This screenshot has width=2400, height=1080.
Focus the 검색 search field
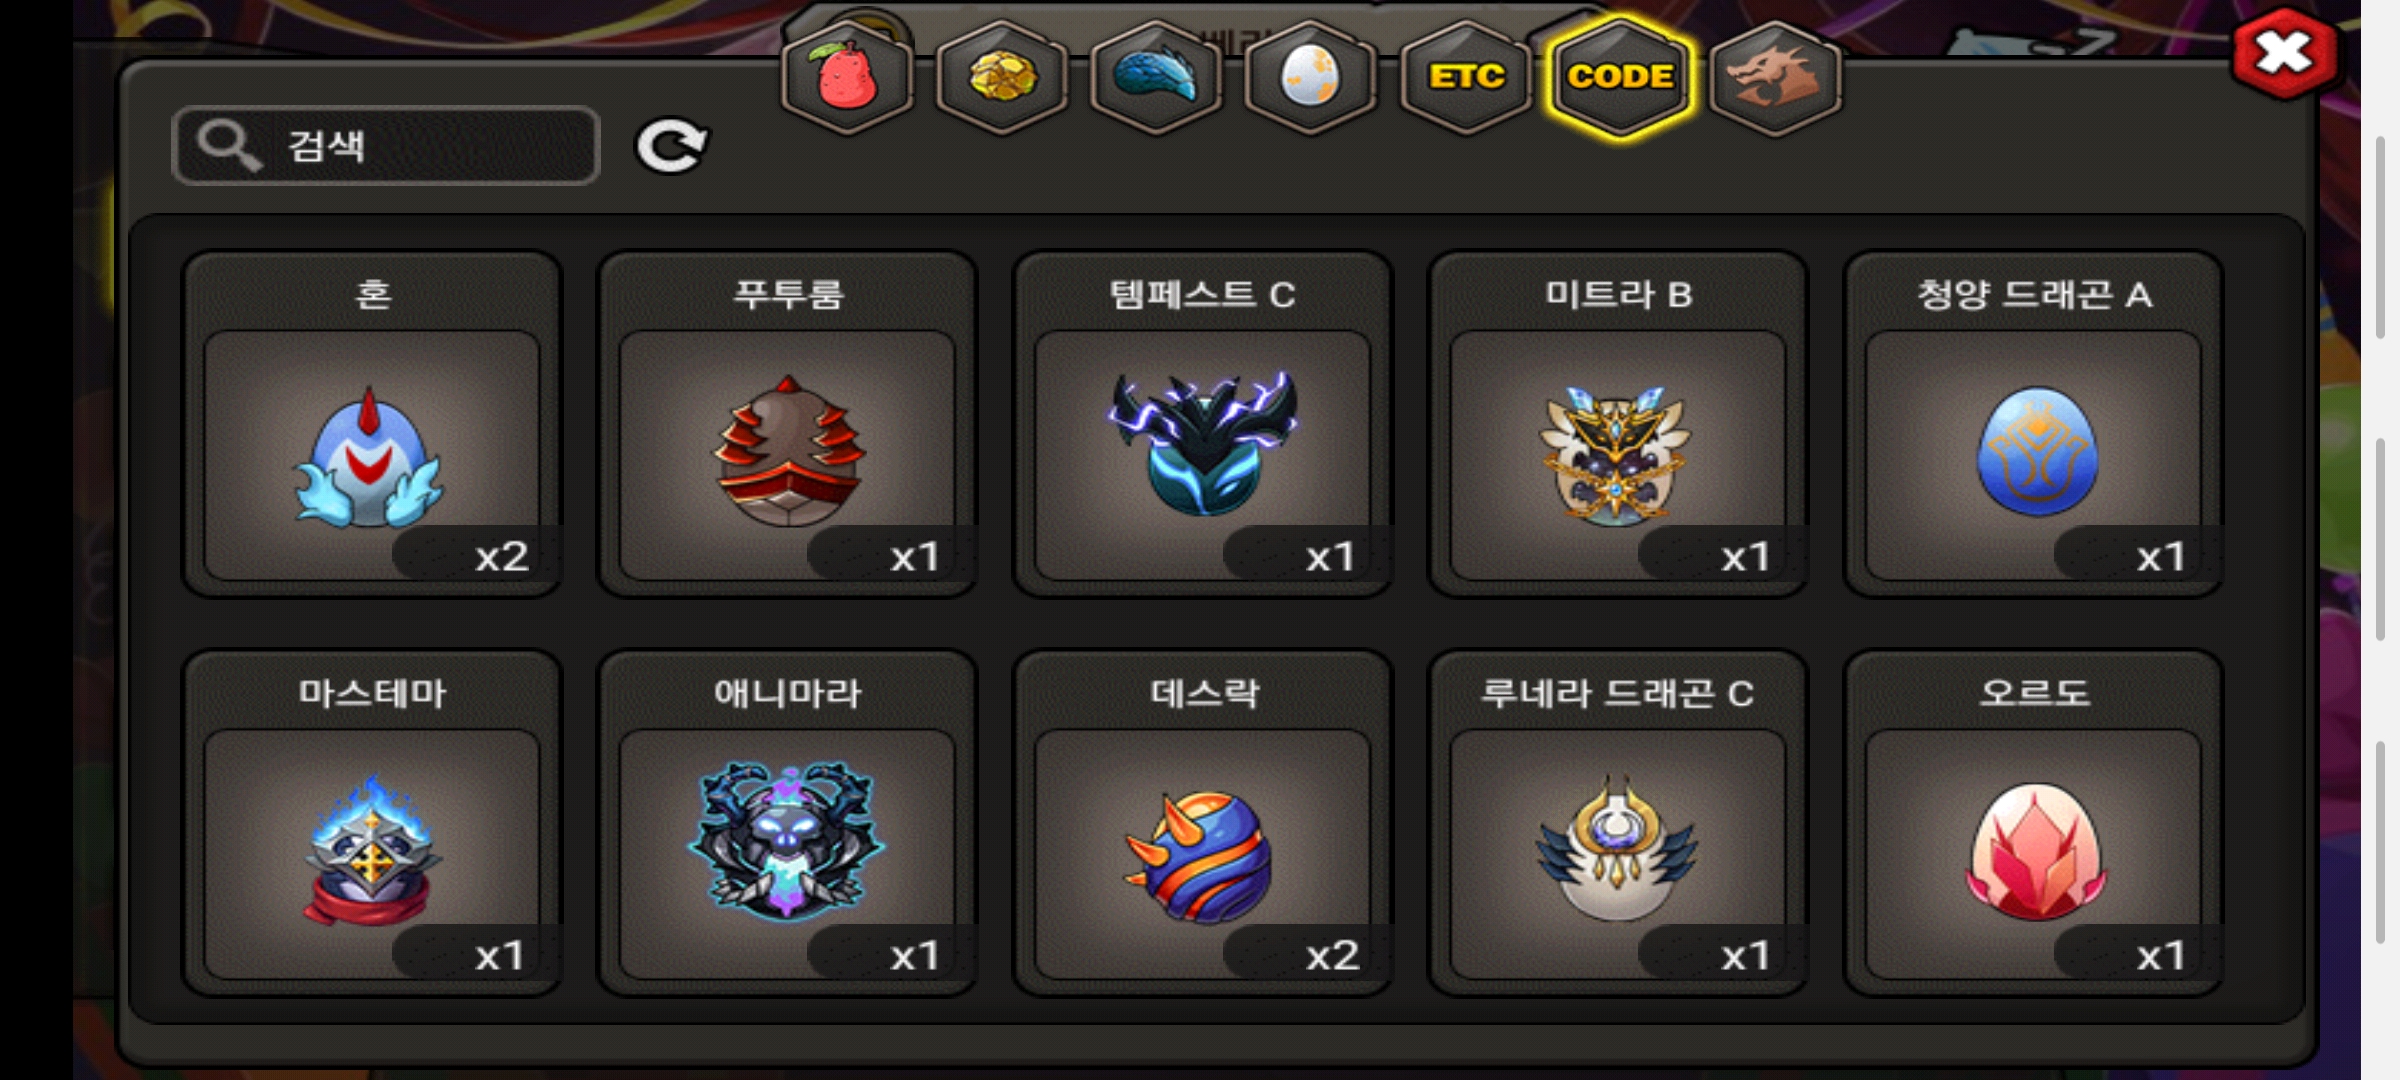386,146
